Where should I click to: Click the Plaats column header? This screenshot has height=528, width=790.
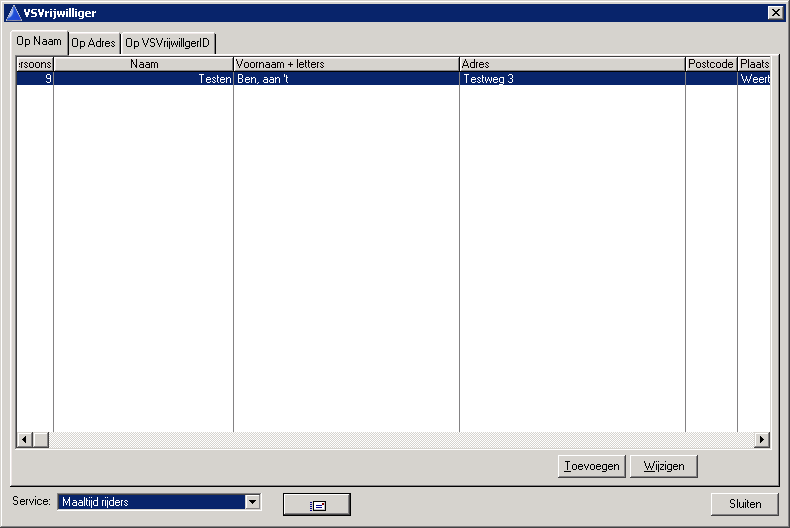point(754,64)
